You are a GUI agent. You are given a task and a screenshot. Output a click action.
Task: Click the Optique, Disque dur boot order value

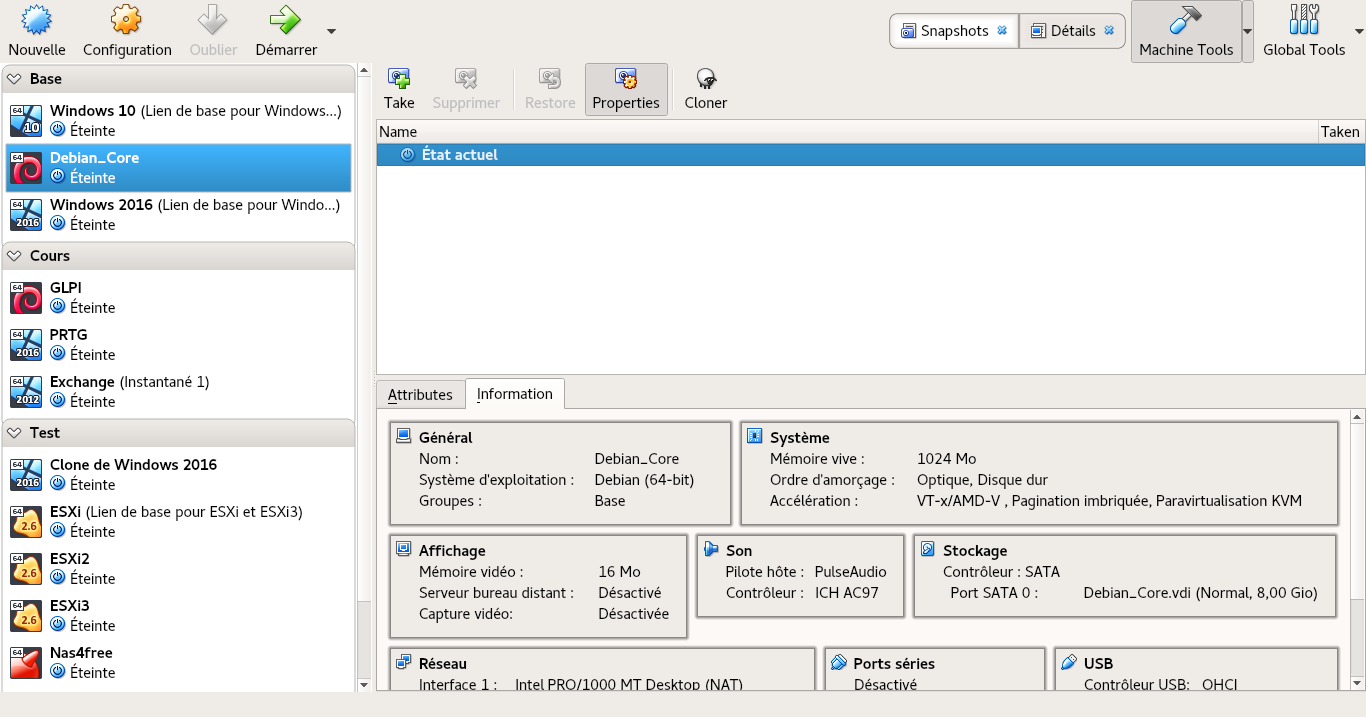[x=982, y=480]
